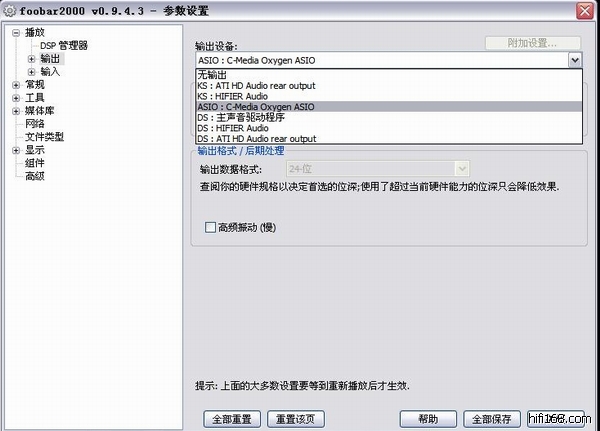Screen dimensions: 600x431
Task: Expand the 输出 tree node
Action: 32,59
